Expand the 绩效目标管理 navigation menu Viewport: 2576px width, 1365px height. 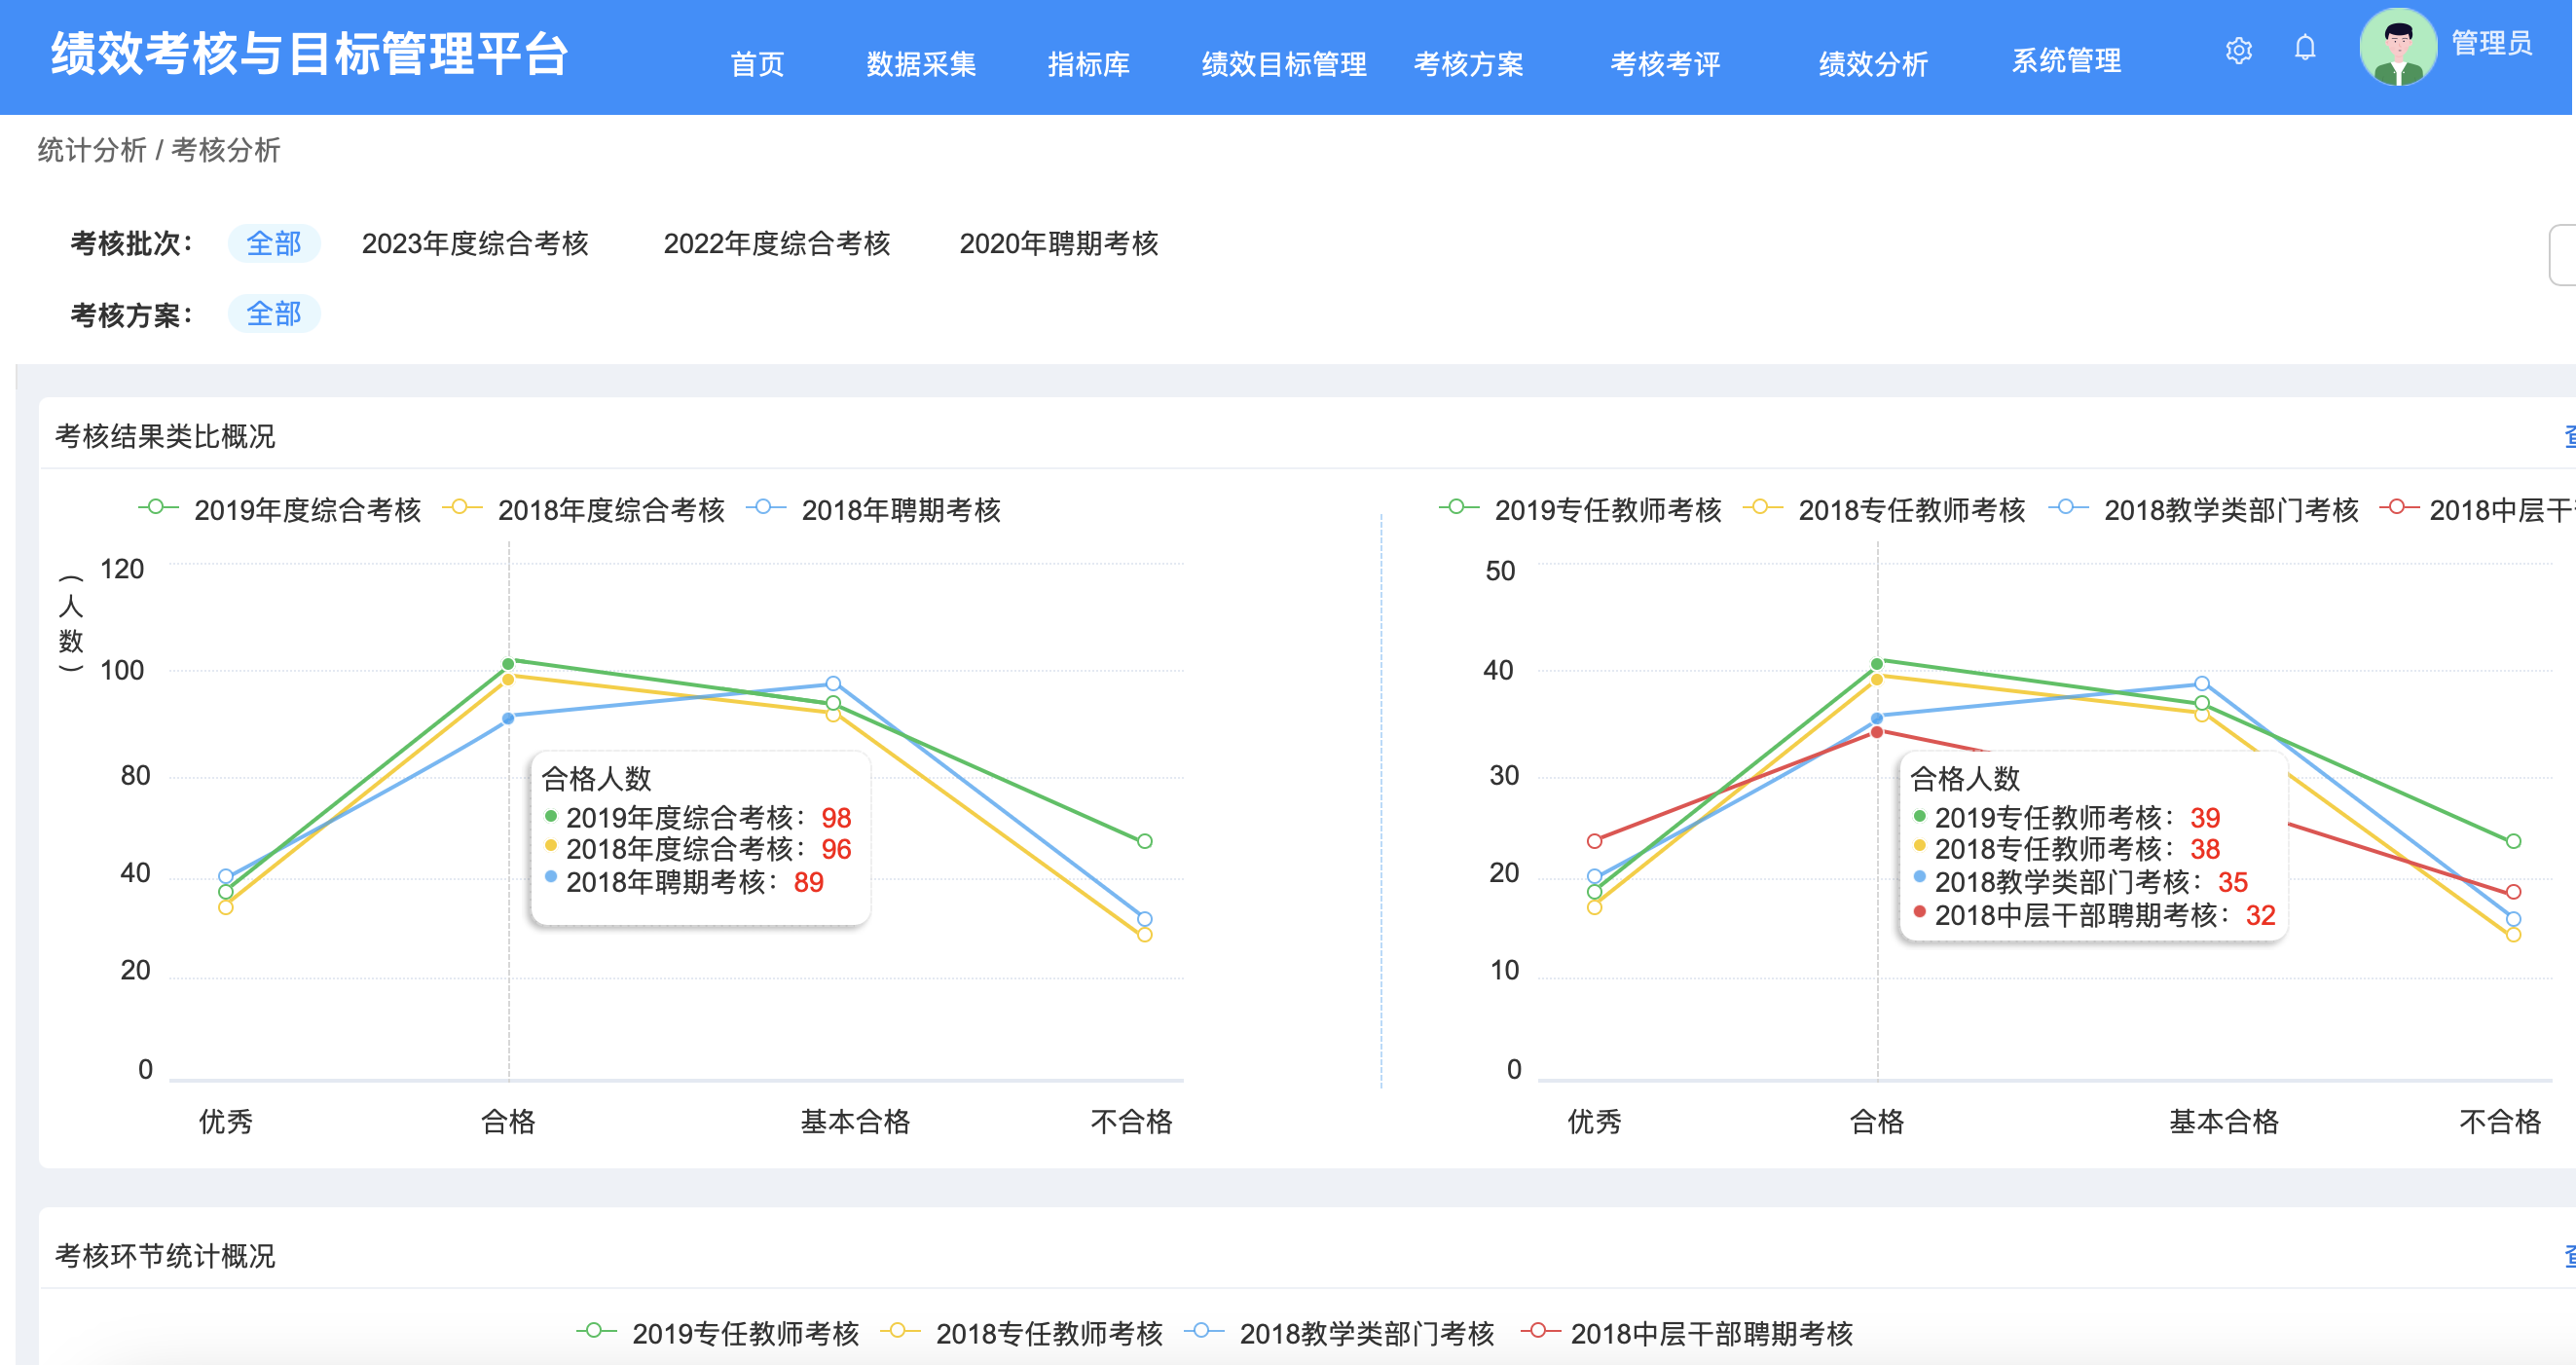coord(1283,64)
